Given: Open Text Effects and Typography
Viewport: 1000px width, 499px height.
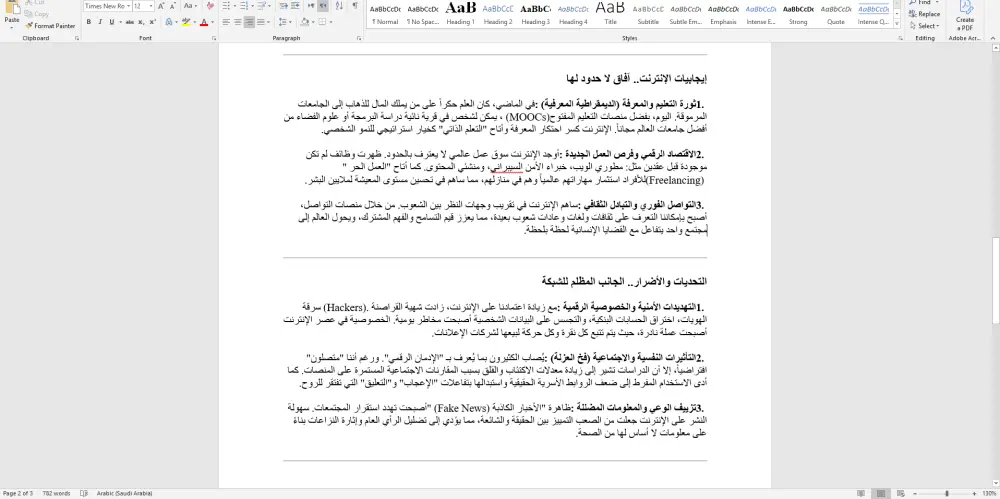Looking at the screenshot, I should [170, 22].
